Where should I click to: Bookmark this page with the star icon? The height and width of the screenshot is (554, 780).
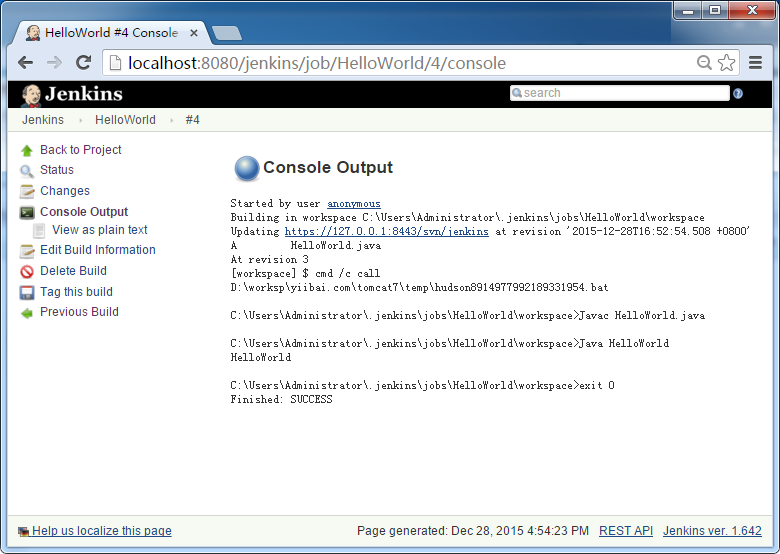[x=726, y=63]
